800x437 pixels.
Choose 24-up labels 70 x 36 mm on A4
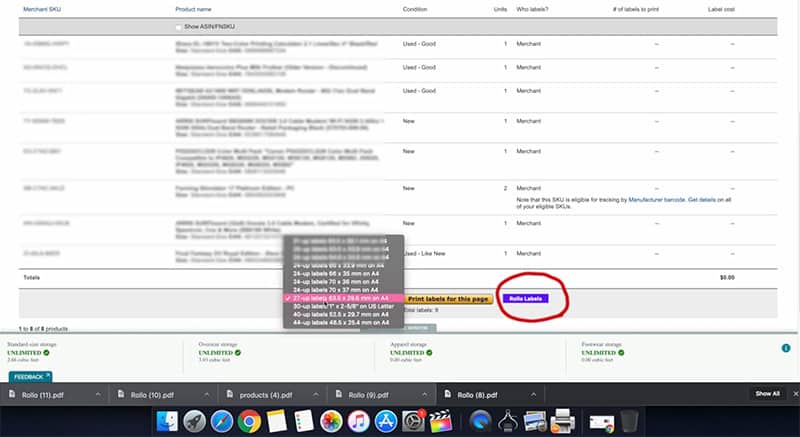click(343, 282)
